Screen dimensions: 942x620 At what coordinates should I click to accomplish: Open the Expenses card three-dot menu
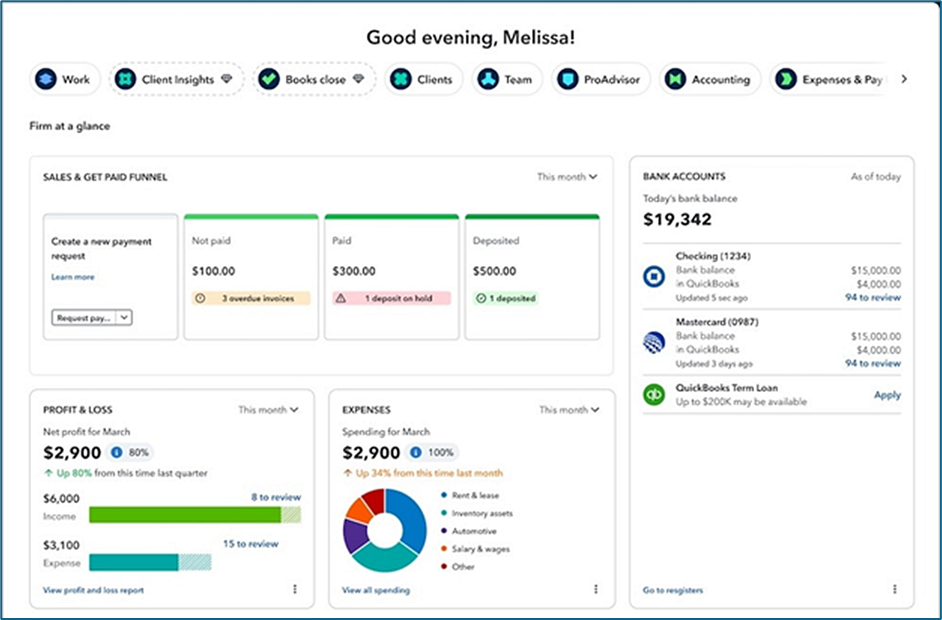[596, 590]
